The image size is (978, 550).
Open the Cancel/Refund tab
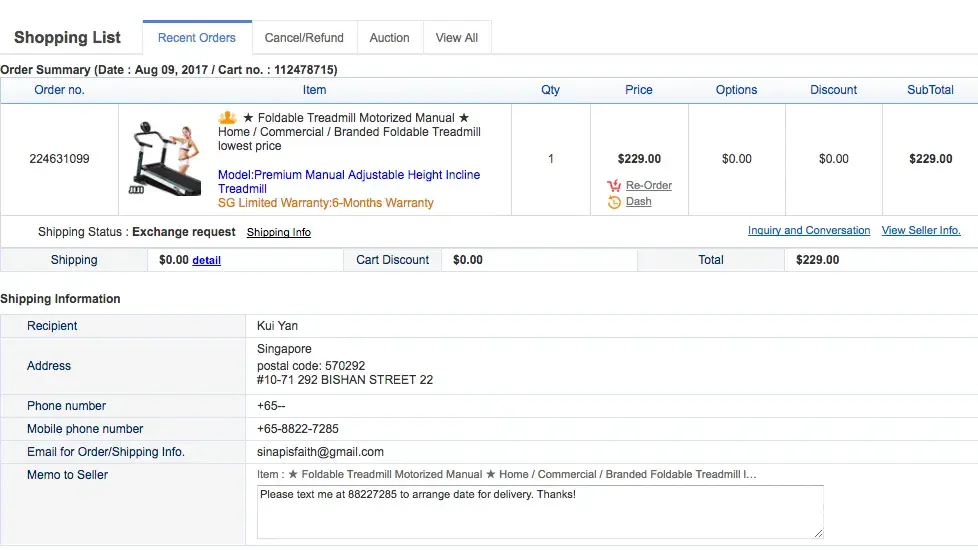click(x=304, y=38)
